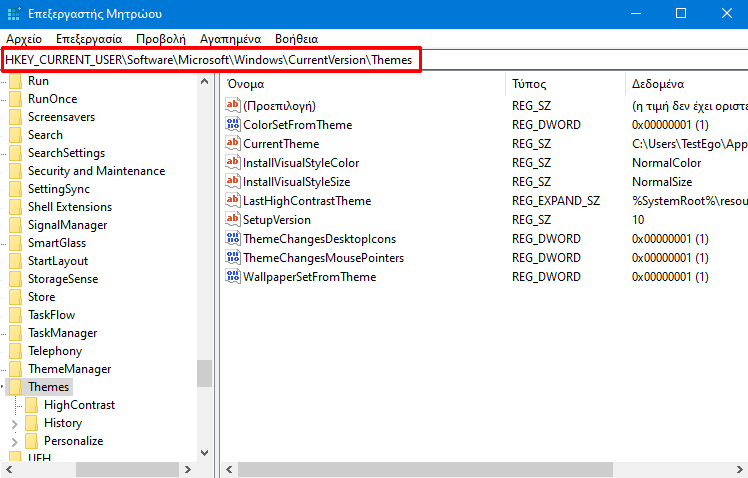Click the Registry Editor app icon in title bar
The width and height of the screenshot is (748, 478).
(x=14, y=13)
